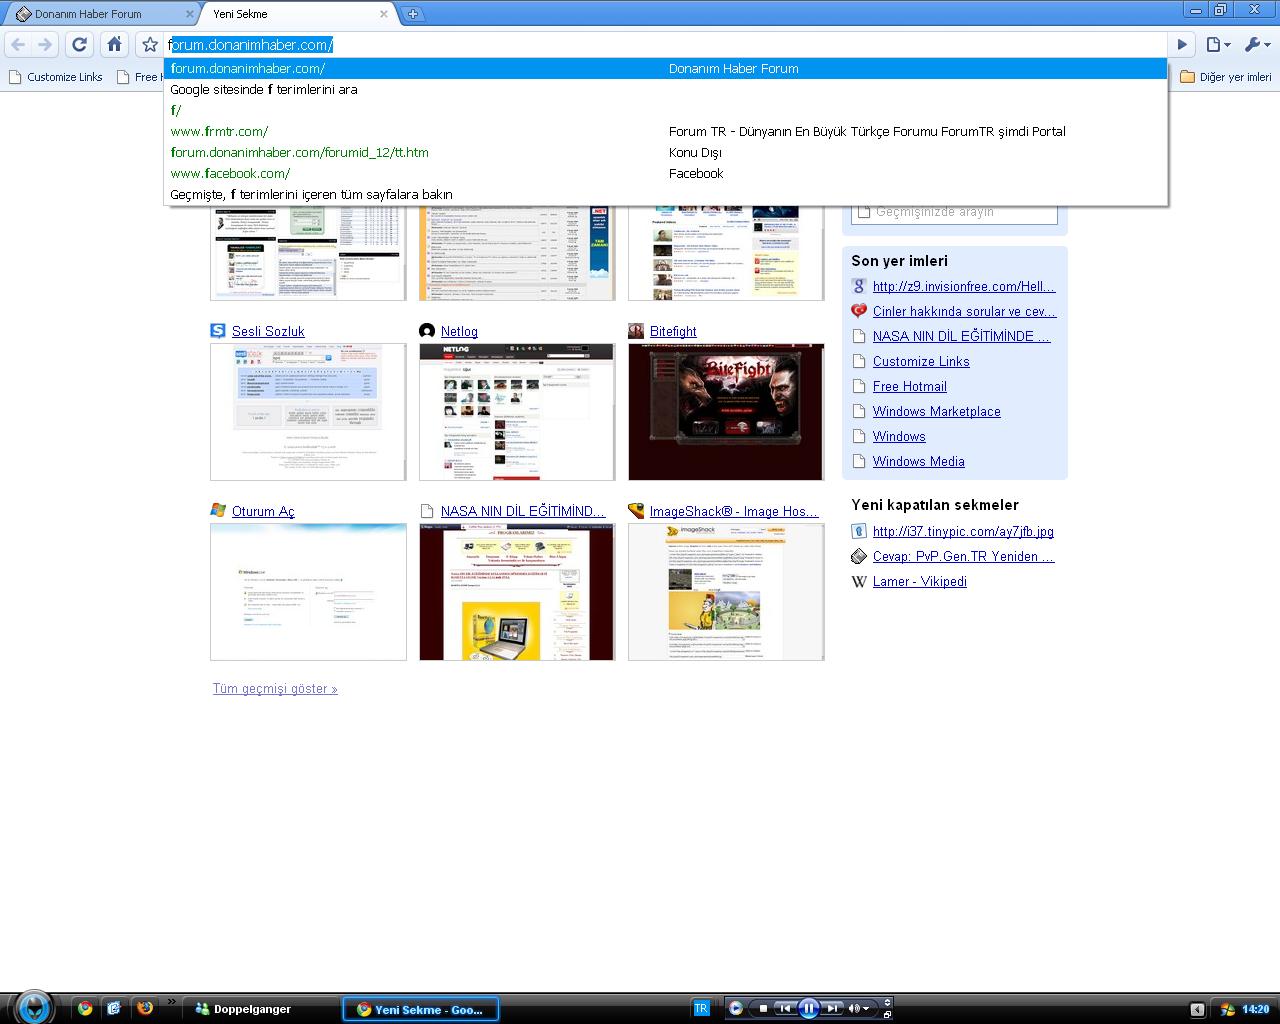Click TR language indicator on taskbar
The image size is (1280, 1024).
701,1008
